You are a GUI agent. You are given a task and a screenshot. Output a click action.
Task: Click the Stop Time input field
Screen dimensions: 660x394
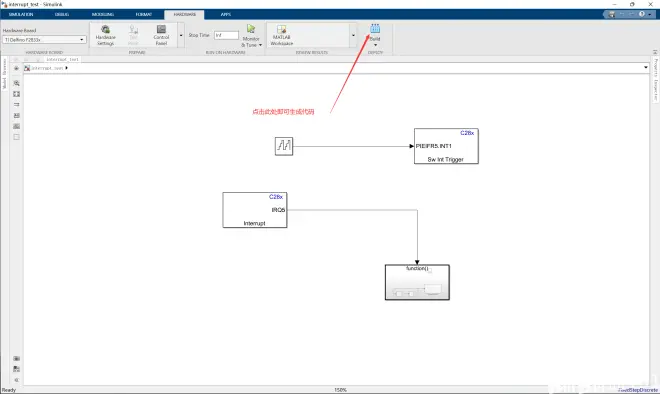(x=226, y=35)
